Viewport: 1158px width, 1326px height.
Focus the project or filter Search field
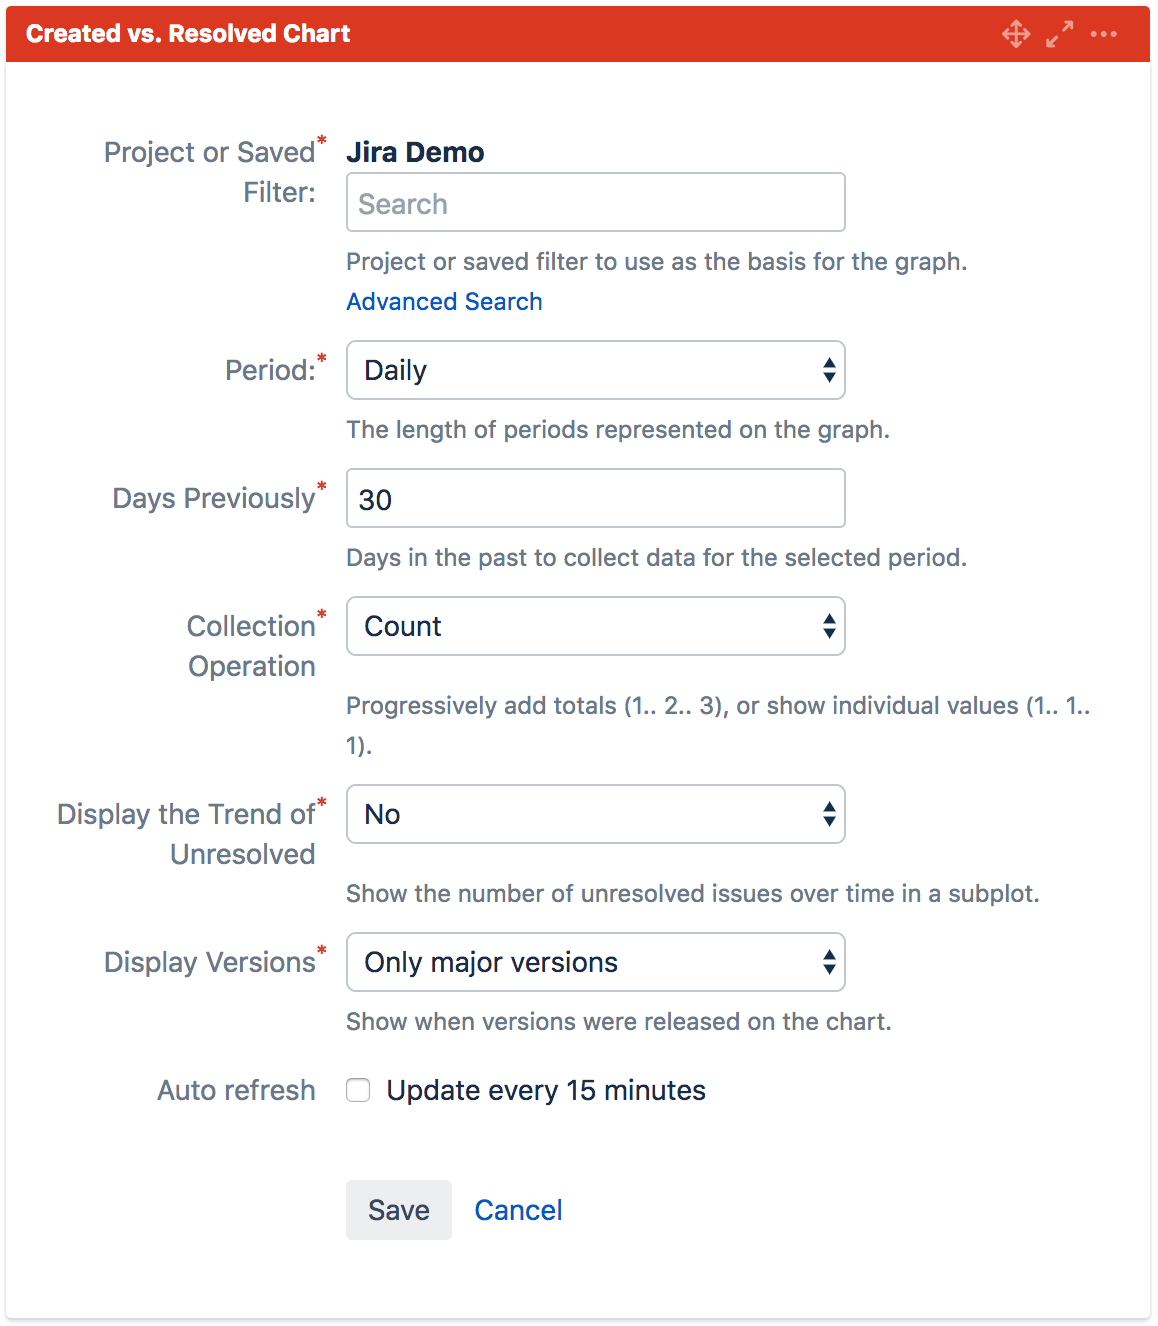(596, 202)
